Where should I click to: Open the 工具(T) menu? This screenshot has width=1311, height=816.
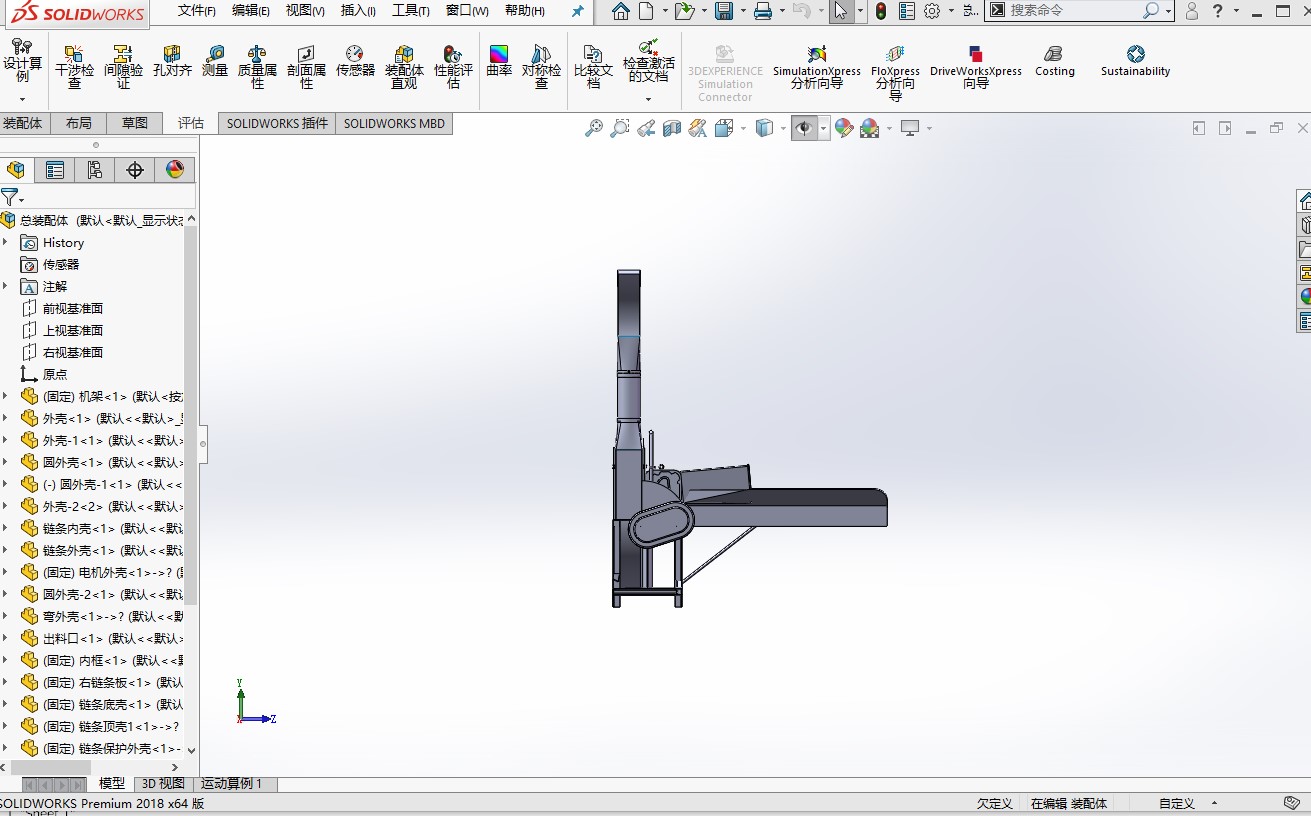(x=410, y=11)
